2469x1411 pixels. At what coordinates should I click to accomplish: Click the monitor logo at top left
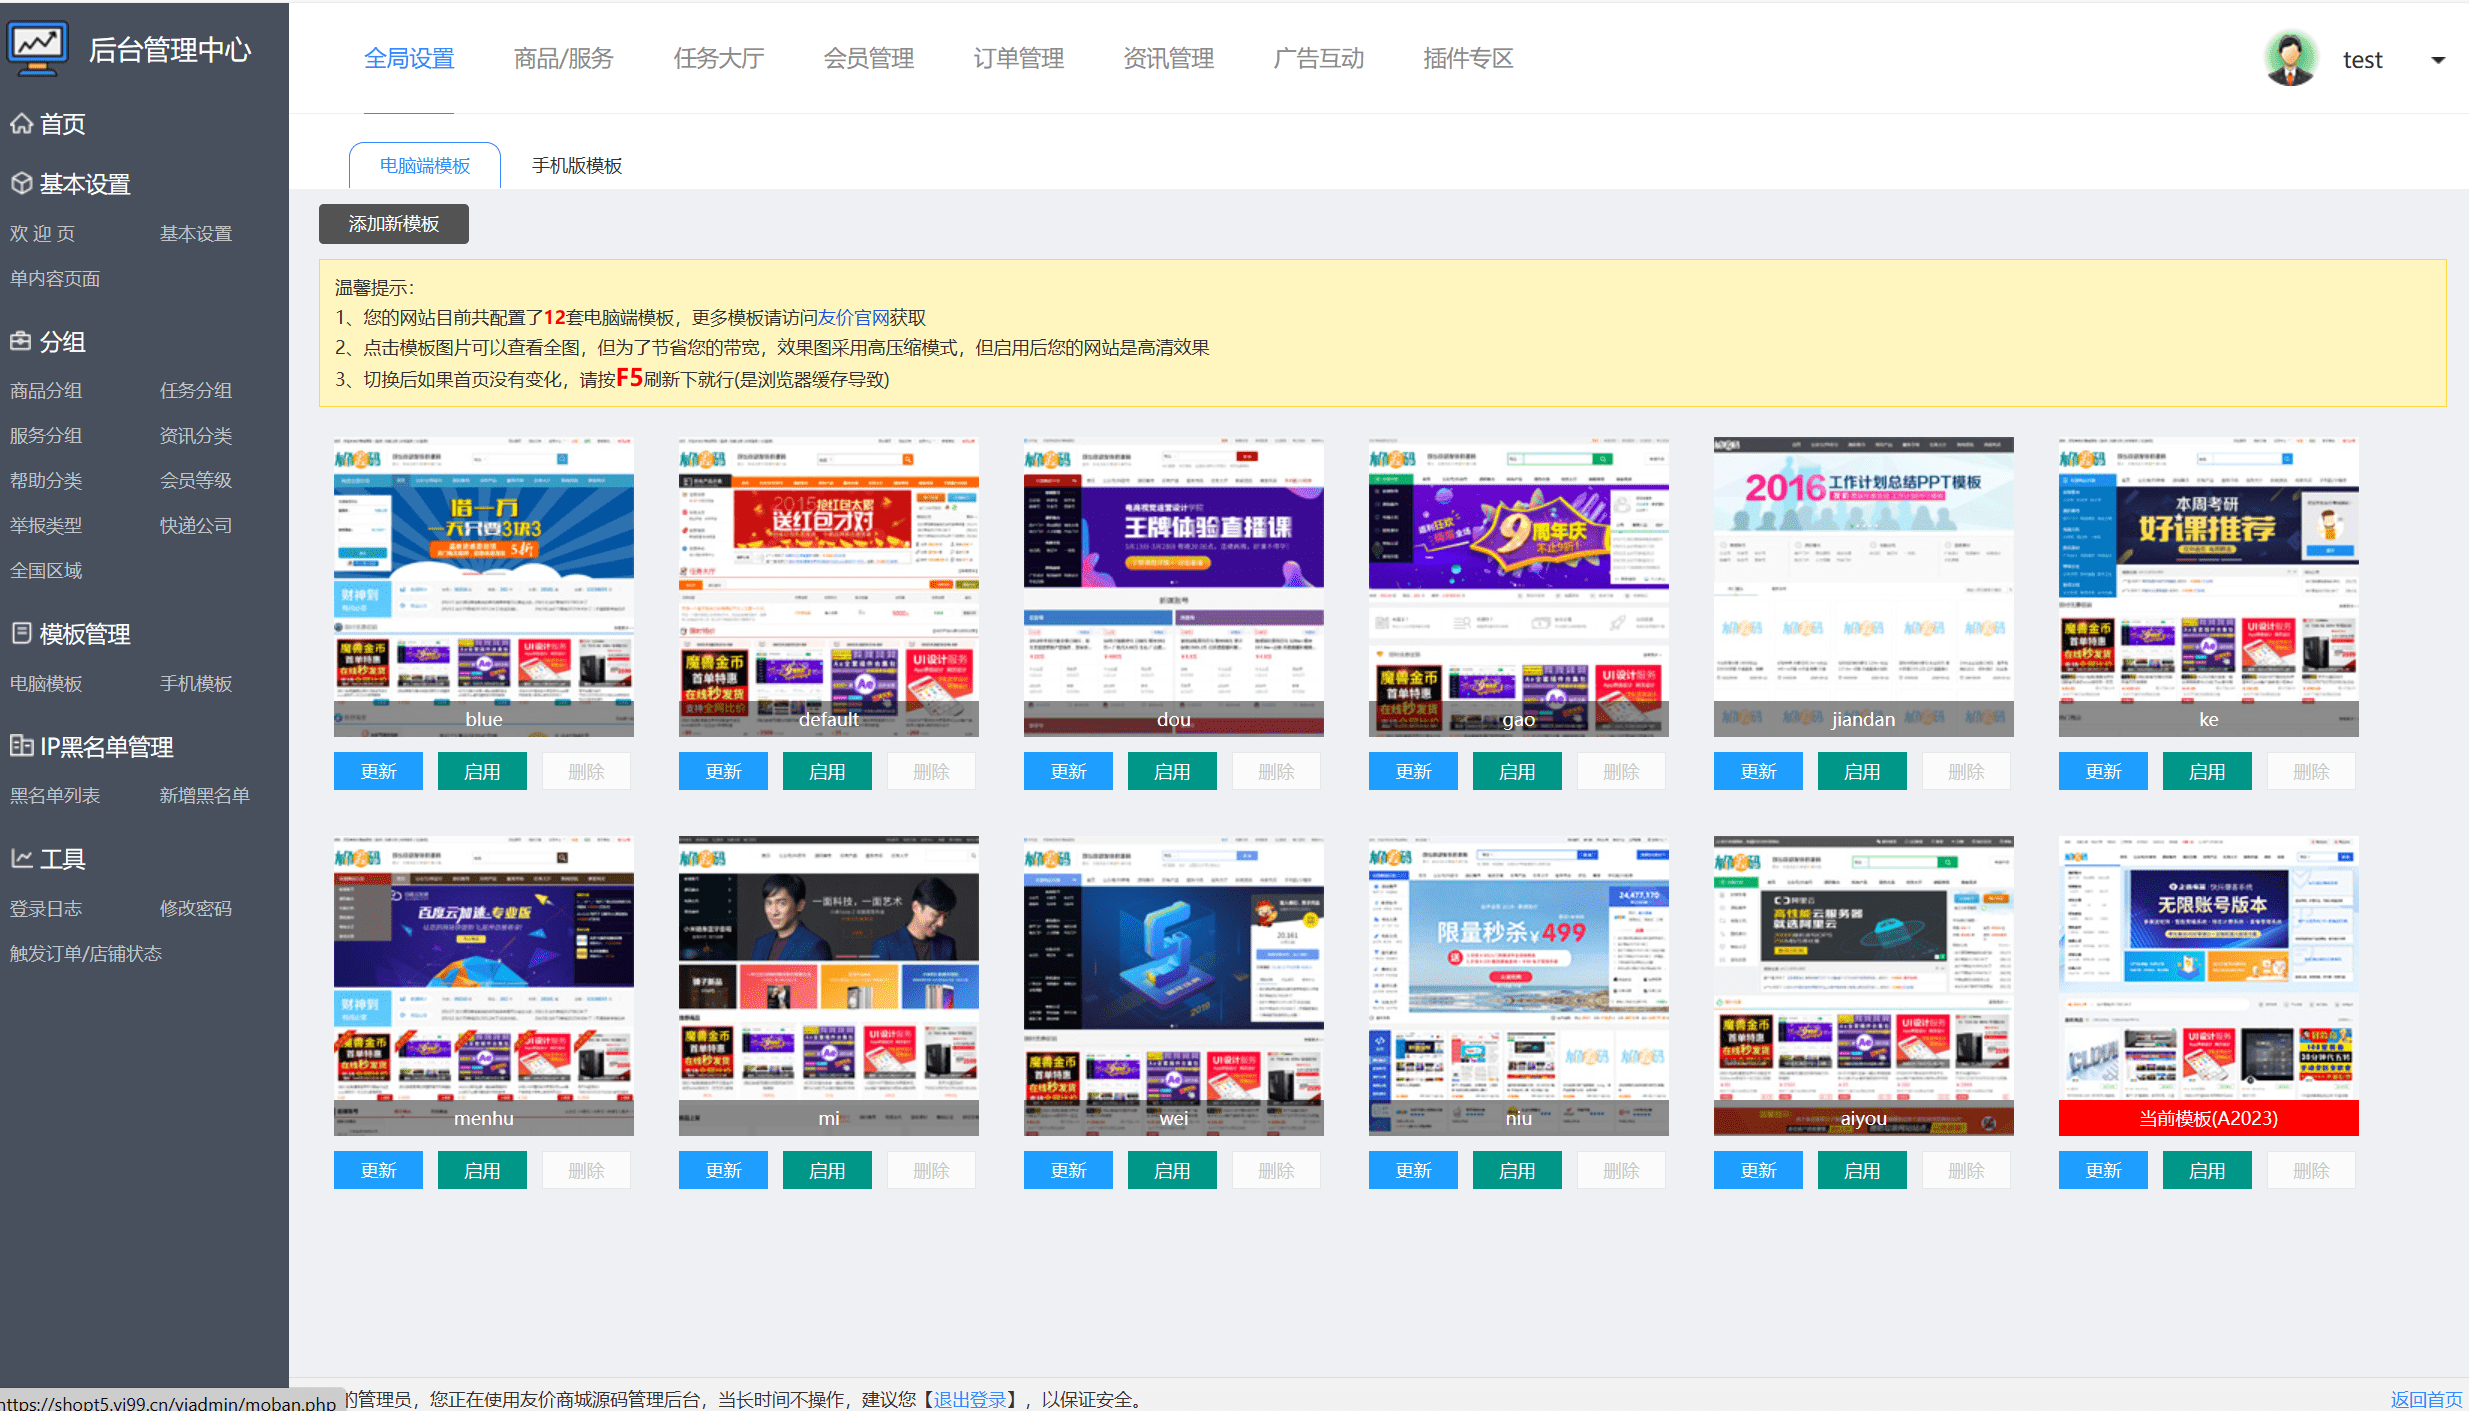[x=38, y=48]
